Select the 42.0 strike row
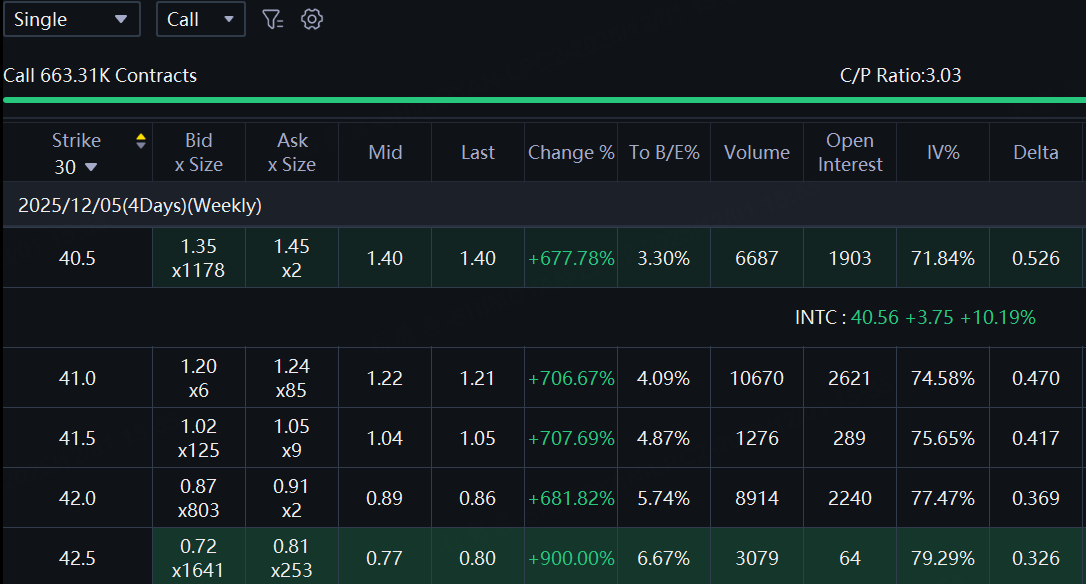The height and width of the screenshot is (584, 1086). pyautogui.click(x=77, y=498)
